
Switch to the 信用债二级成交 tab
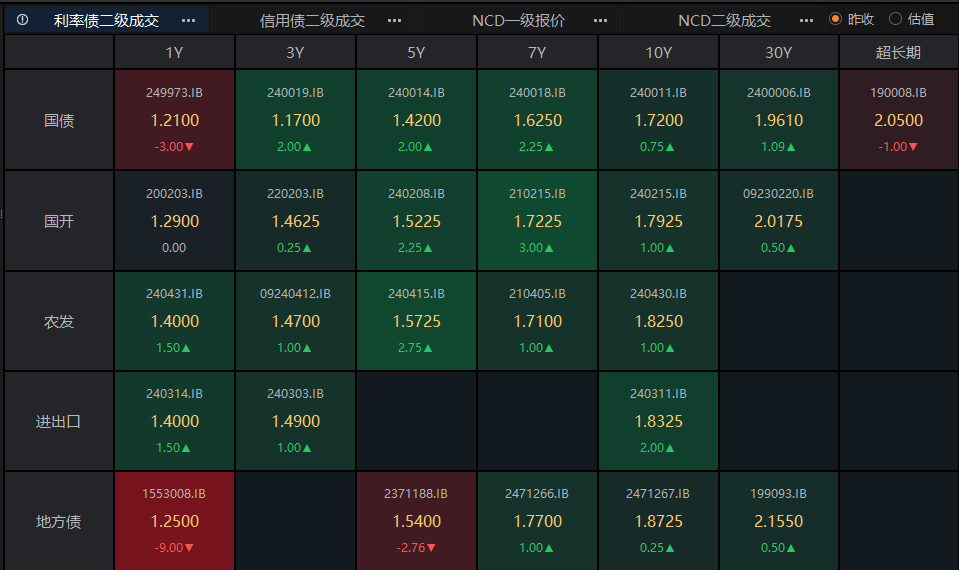click(312, 20)
